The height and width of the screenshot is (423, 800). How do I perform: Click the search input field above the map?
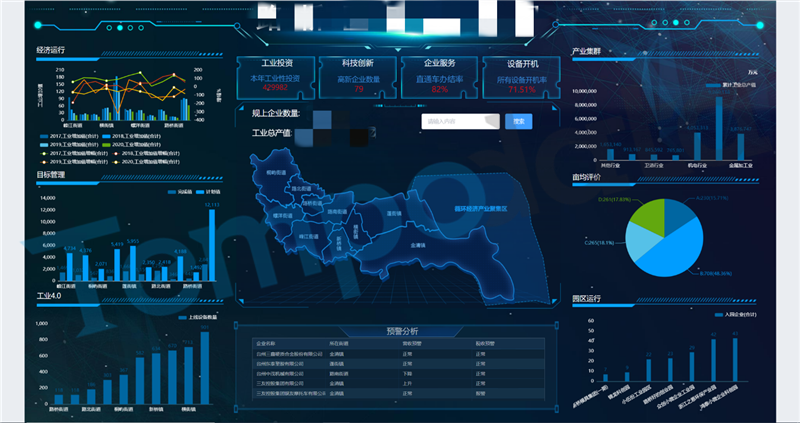(x=461, y=121)
